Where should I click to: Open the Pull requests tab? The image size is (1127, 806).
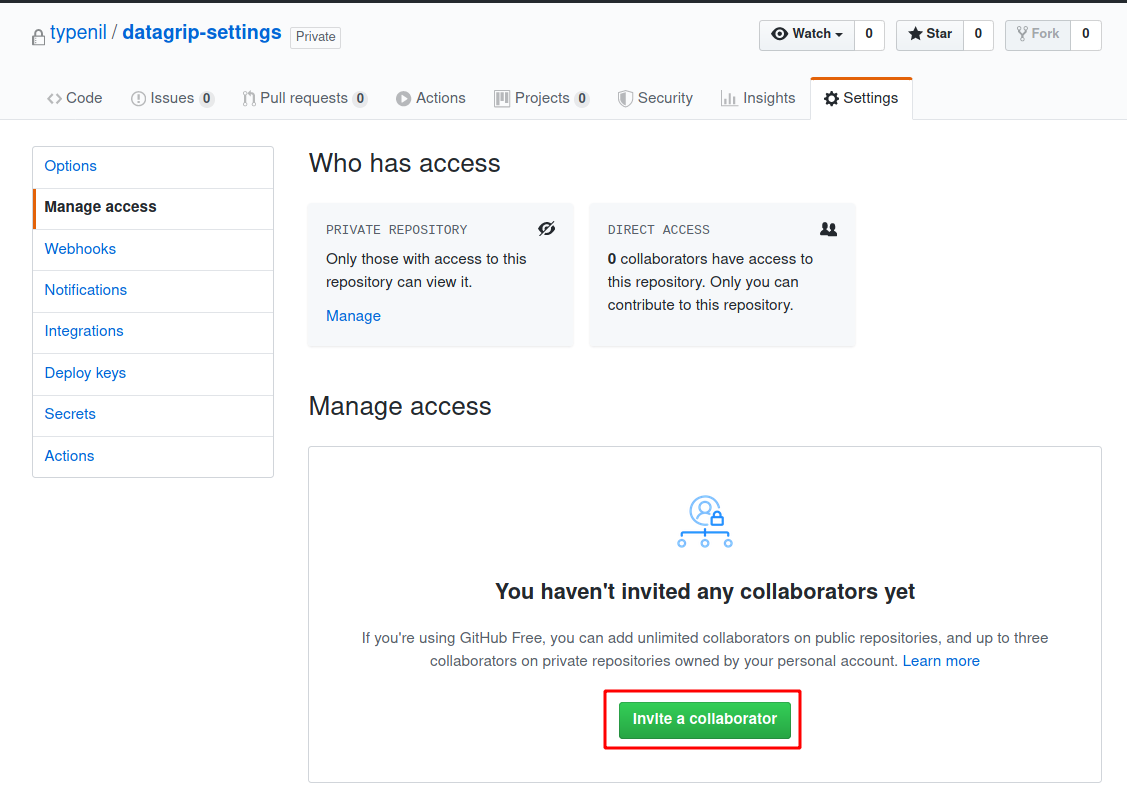[304, 98]
